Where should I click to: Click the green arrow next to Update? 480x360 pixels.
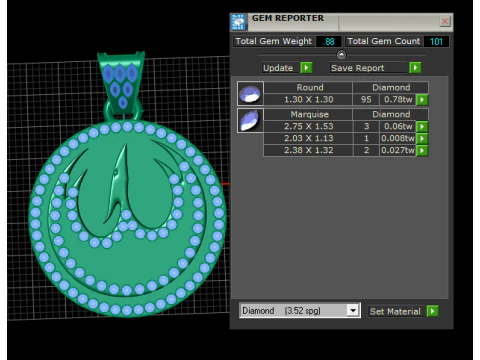click(306, 68)
